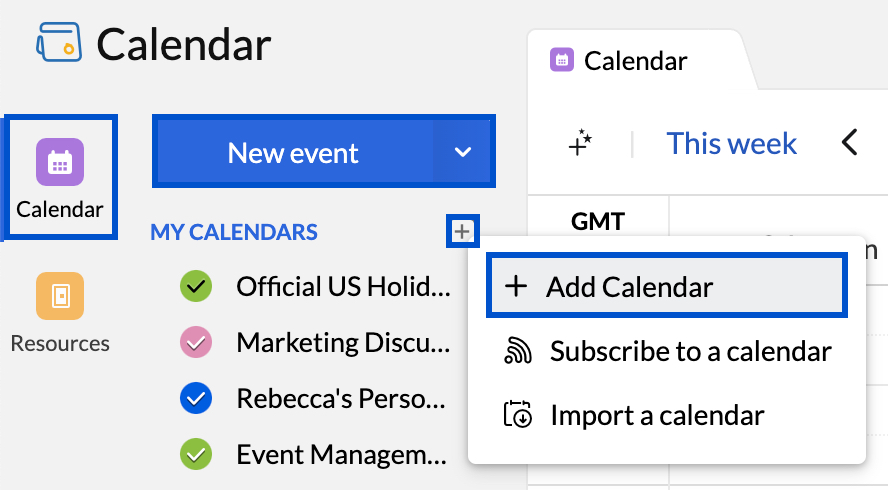Open the Resources sidebar icon
Viewport: 888px width, 490px height.
(60, 296)
